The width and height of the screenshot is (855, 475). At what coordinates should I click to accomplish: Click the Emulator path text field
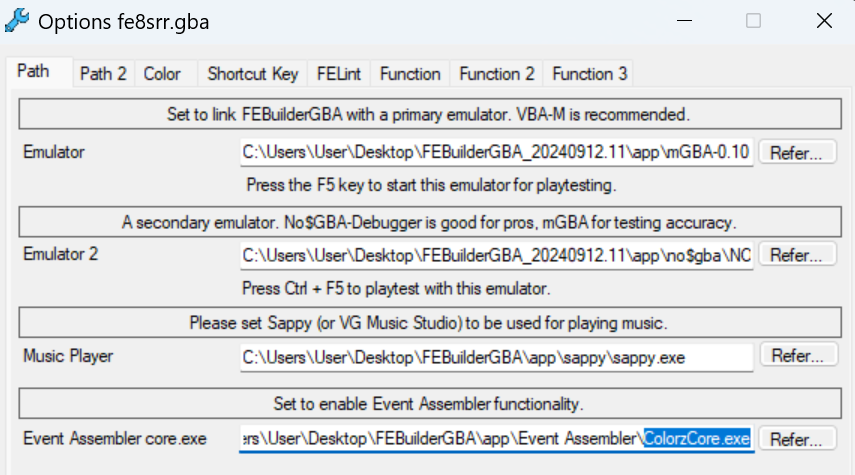(496, 153)
